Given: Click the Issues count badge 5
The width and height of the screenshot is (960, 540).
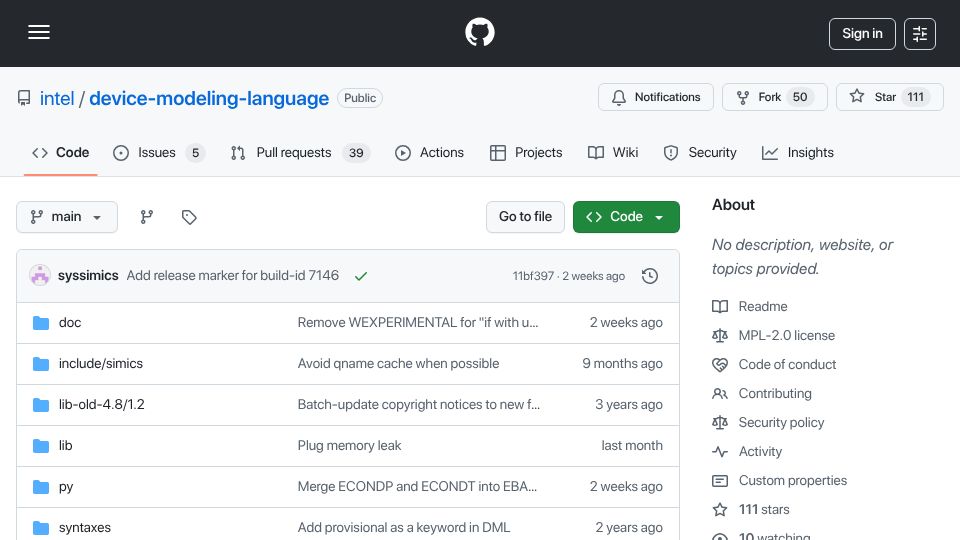Looking at the screenshot, I should click(195, 153).
